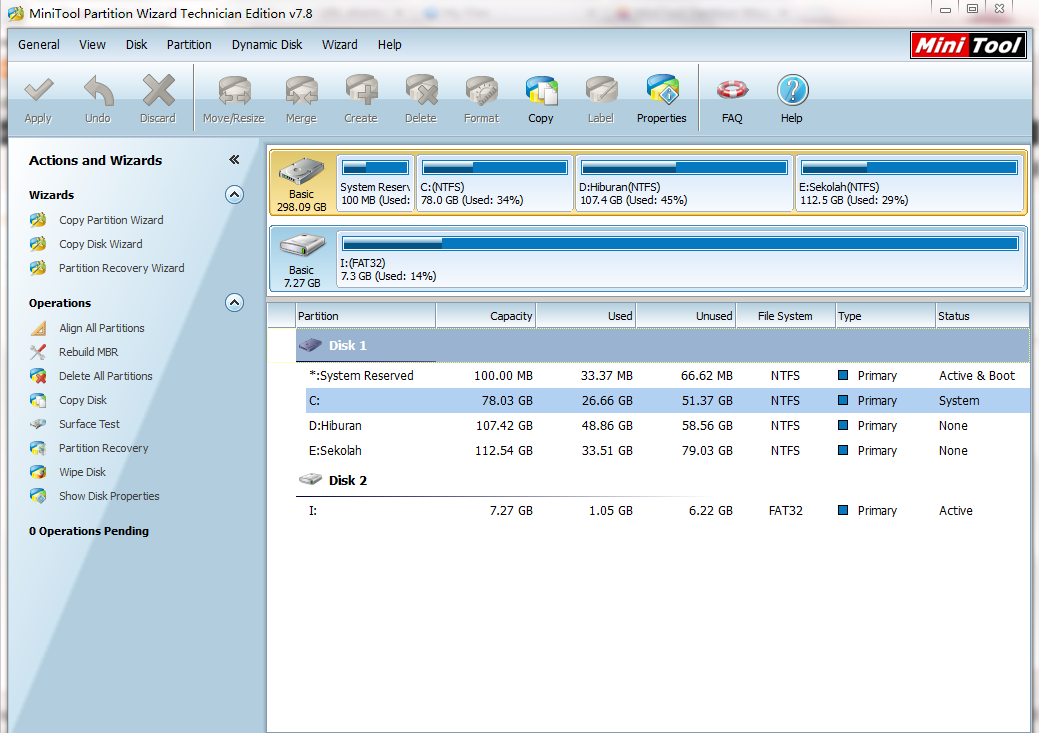
Task: Click the Copy toolbar icon
Action: pyautogui.click(x=541, y=90)
